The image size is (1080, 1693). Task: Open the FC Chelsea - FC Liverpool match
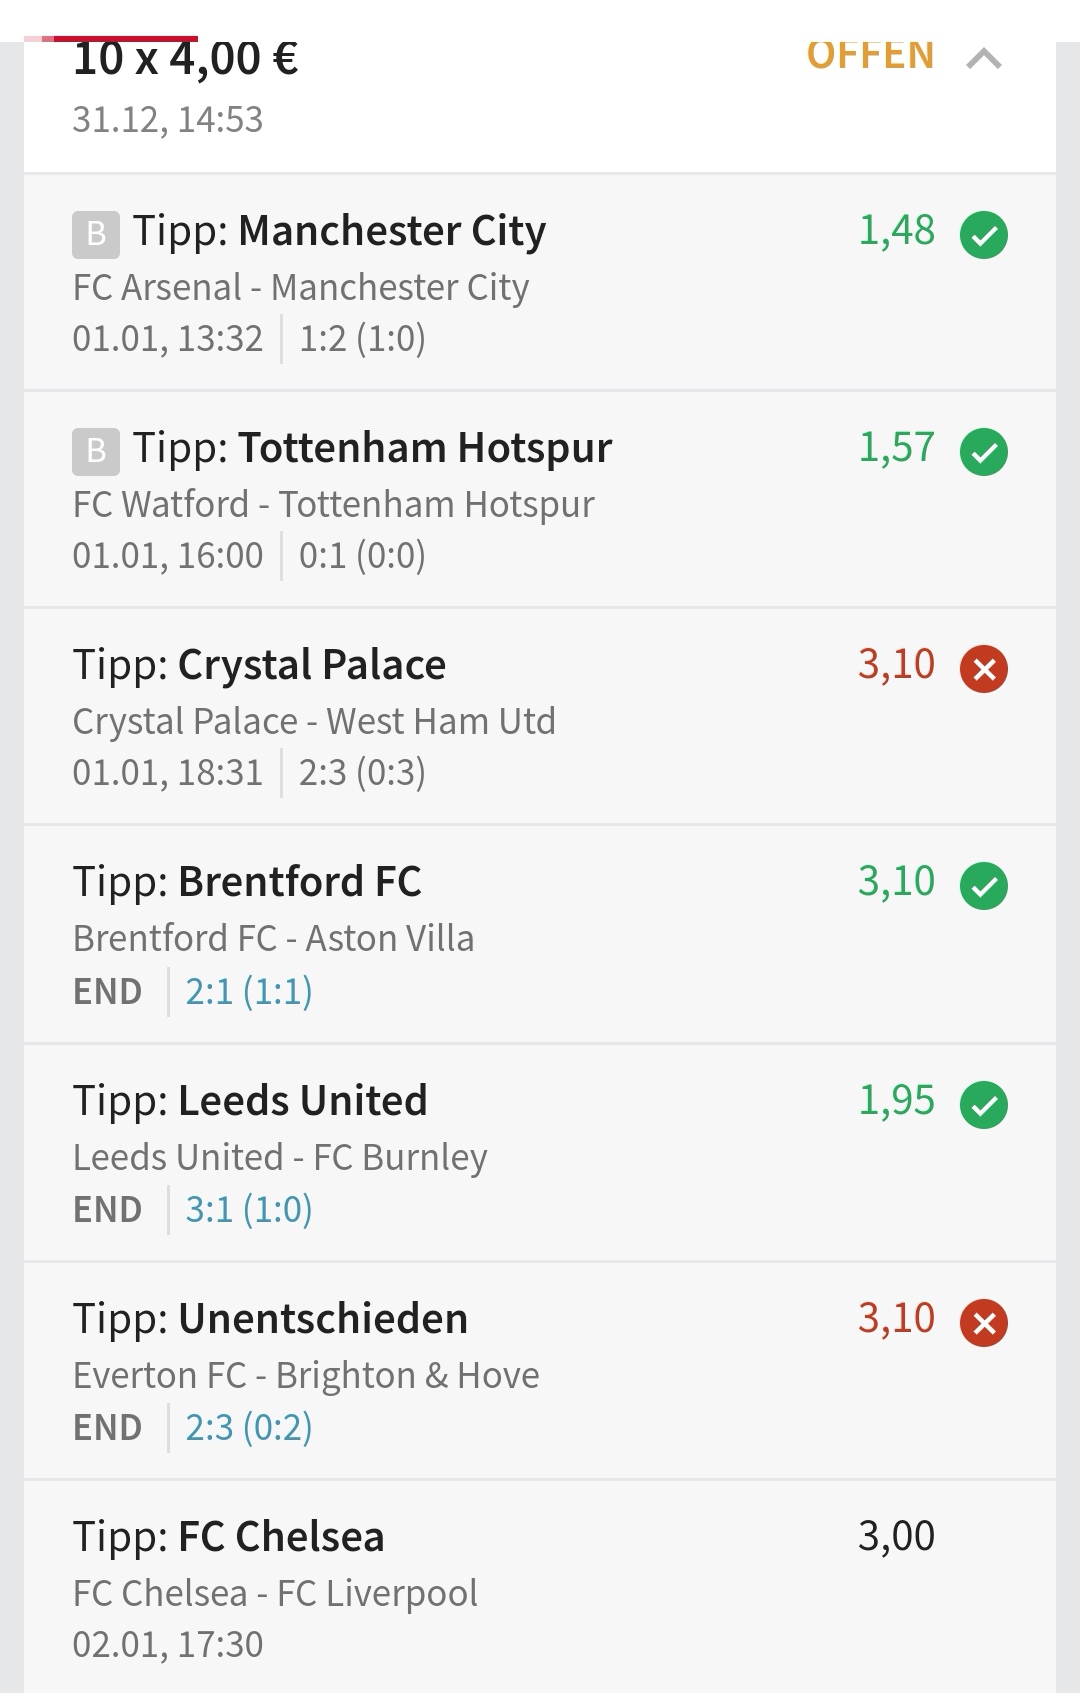click(x=275, y=1593)
